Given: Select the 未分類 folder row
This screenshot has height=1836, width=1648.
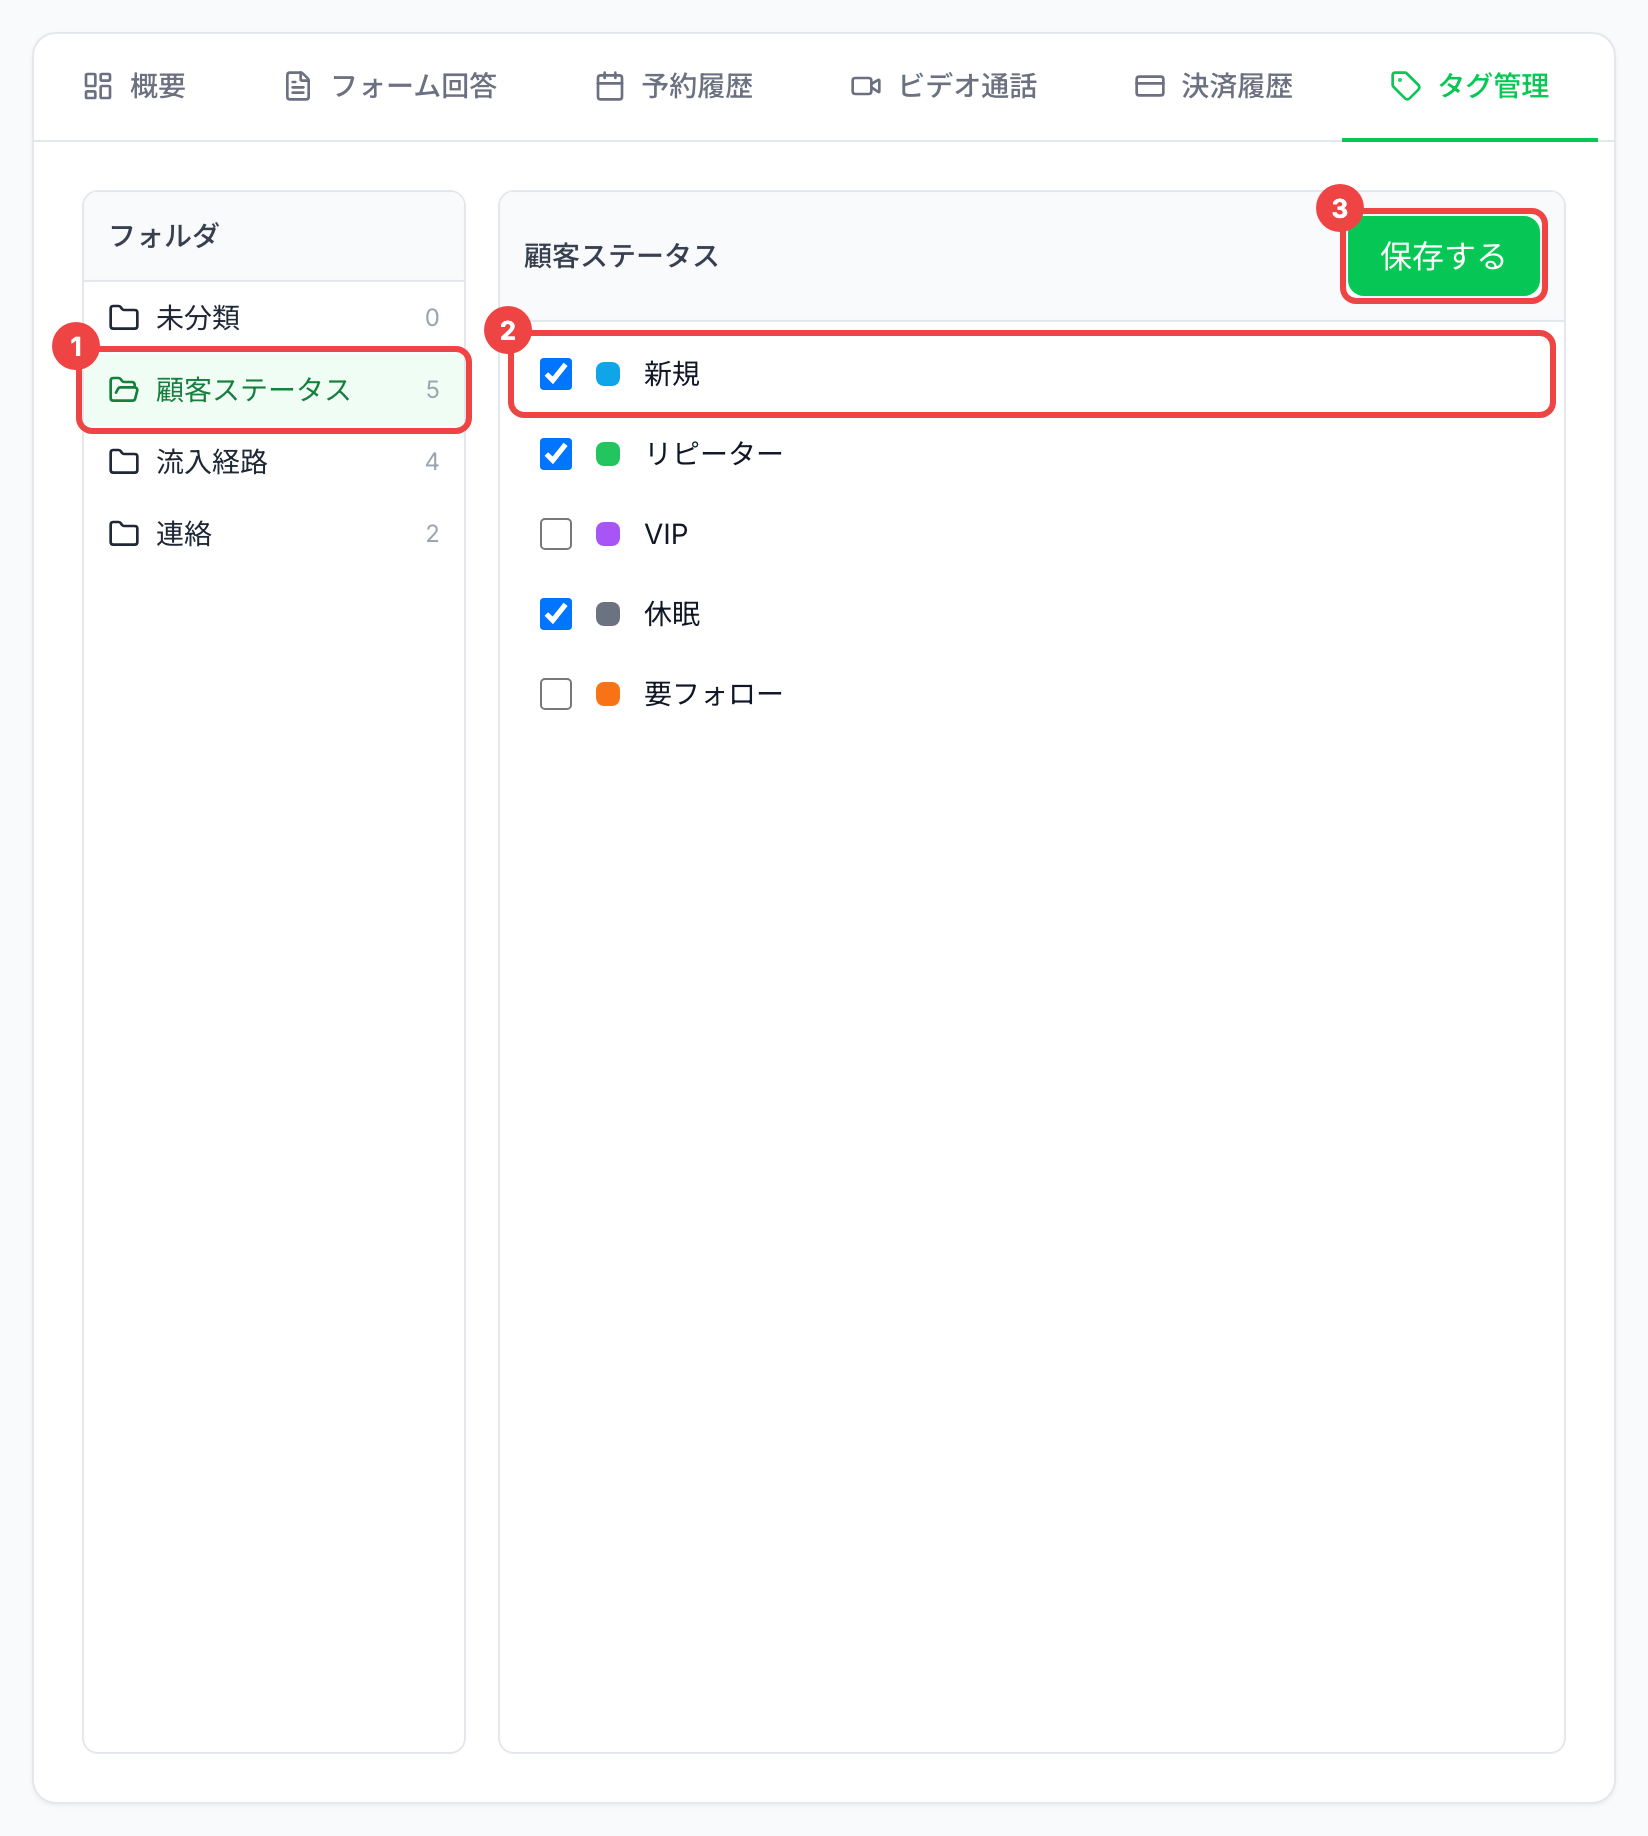Looking at the screenshot, I should (274, 317).
